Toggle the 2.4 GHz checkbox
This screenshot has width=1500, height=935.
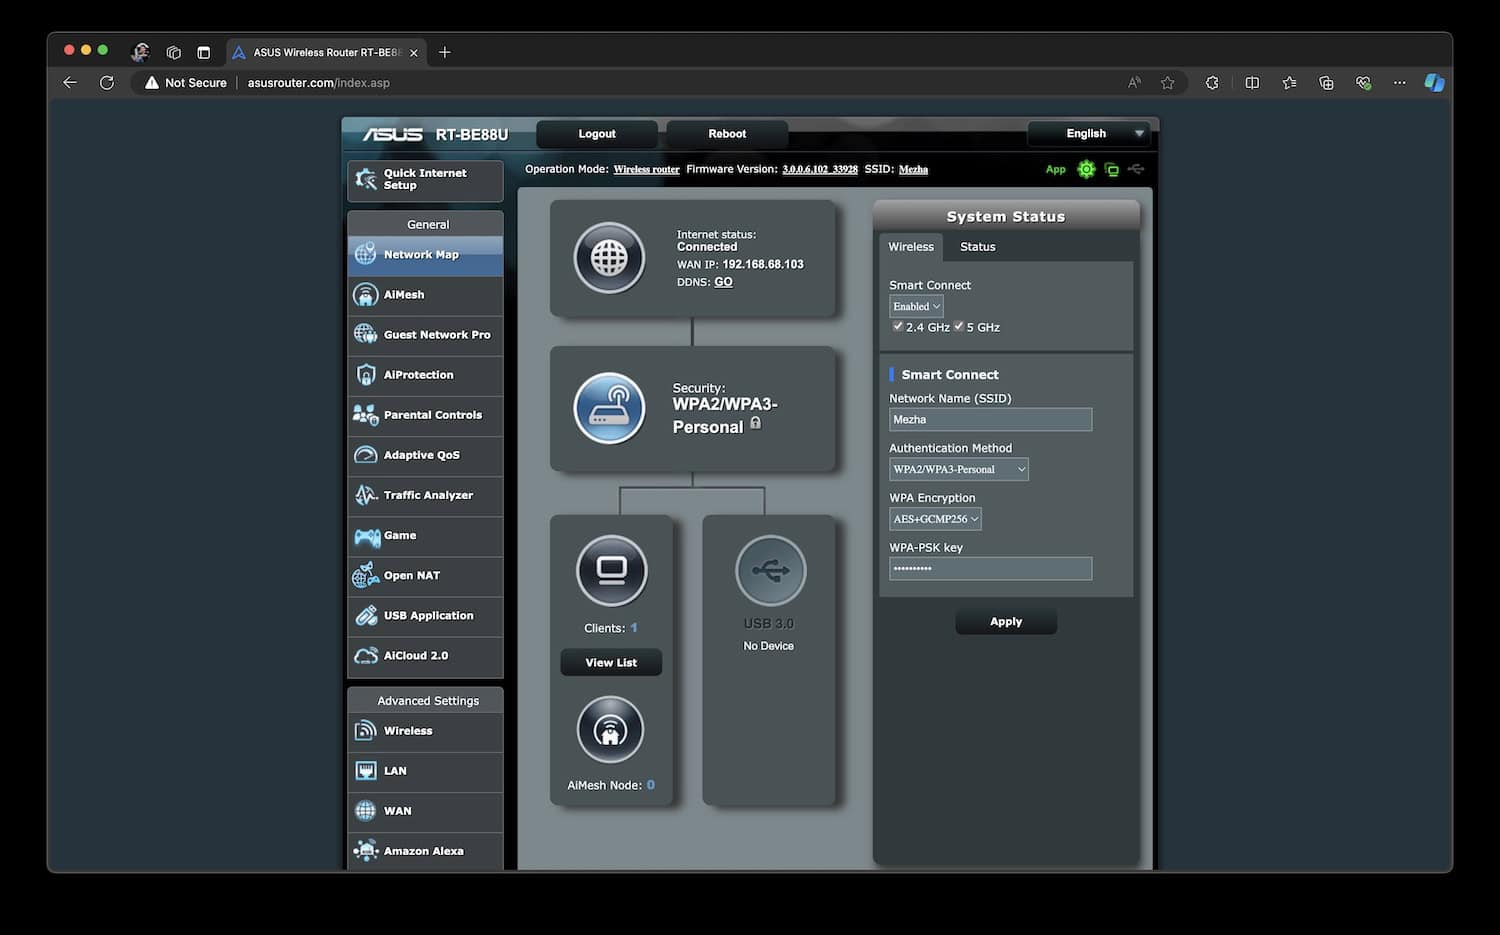tap(898, 326)
